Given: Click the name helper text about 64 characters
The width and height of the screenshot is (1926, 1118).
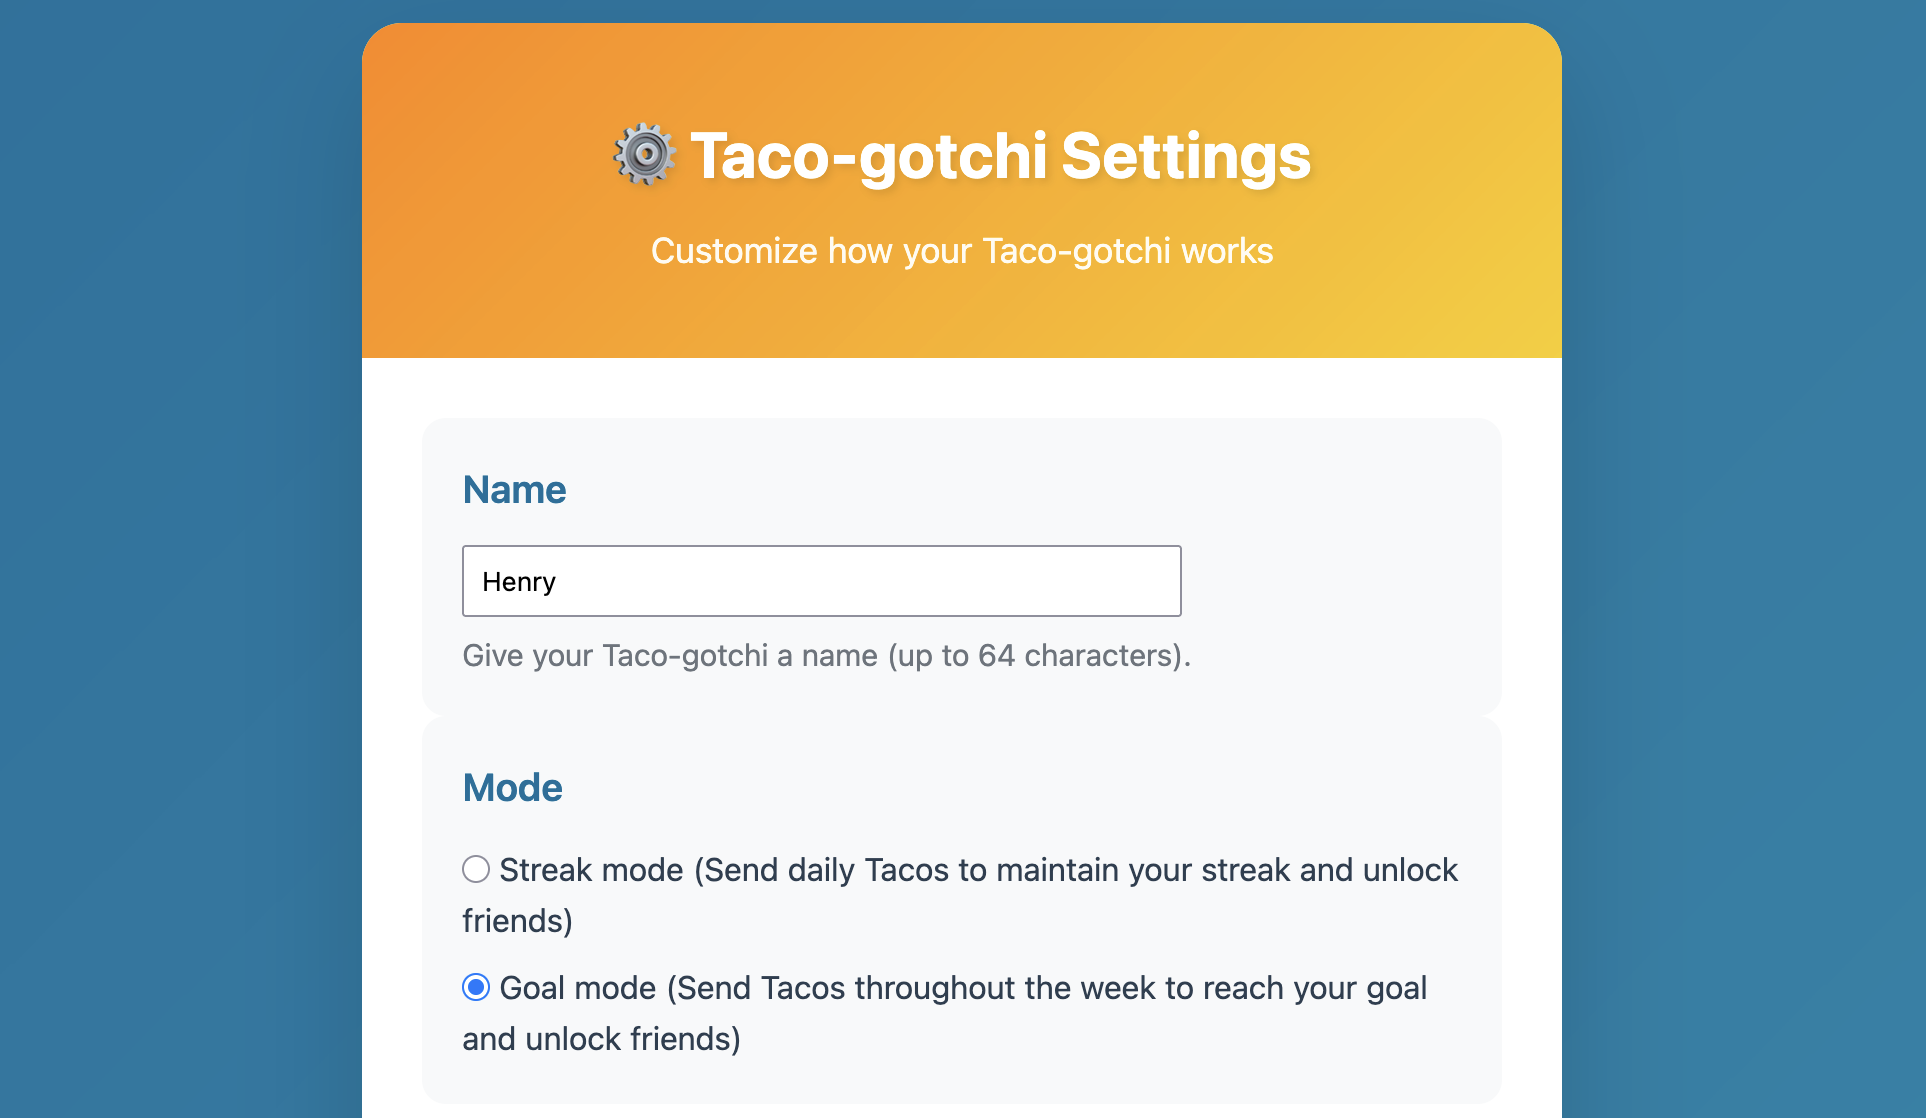Looking at the screenshot, I should pyautogui.click(x=826, y=656).
